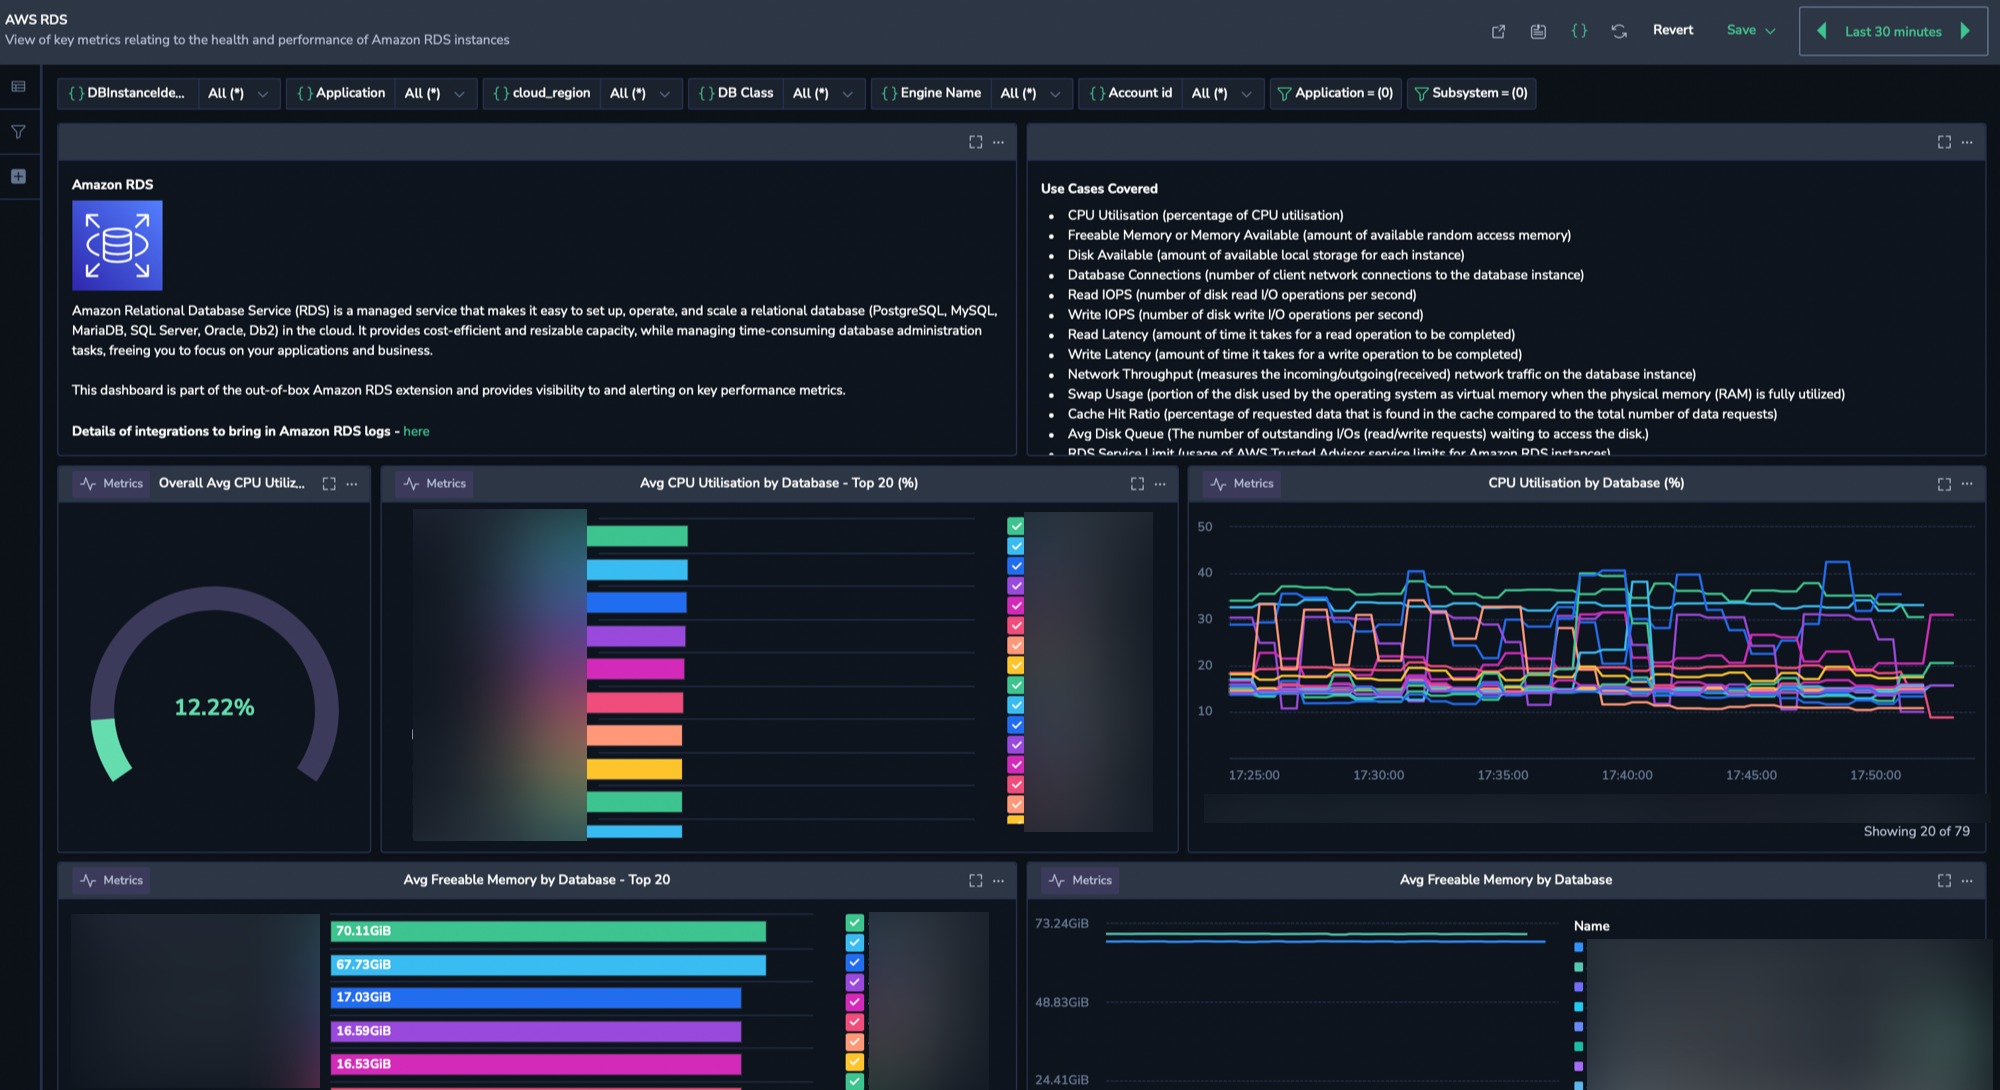Toggle pink-red legend checkbox in Avg Freeable Memory Top 20

click(x=854, y=1022)
